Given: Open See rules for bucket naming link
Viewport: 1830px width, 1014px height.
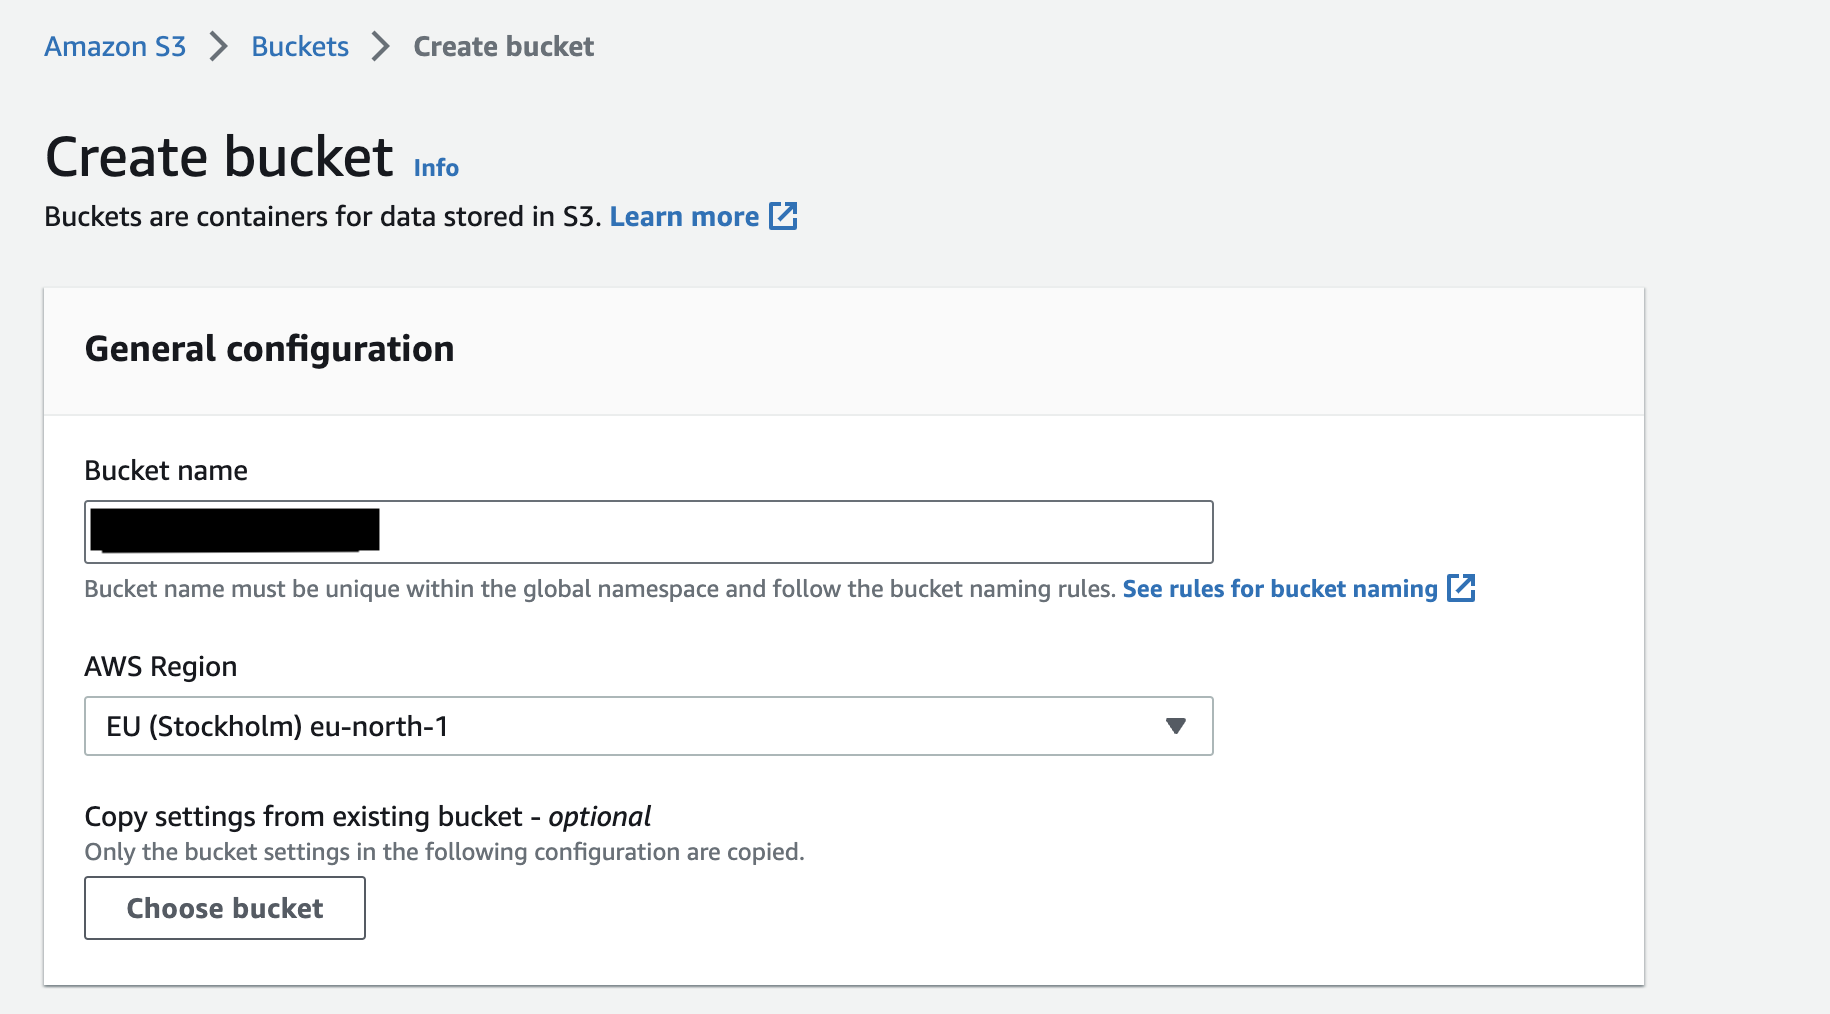Looking at the screenshot, I should 1280,589.
